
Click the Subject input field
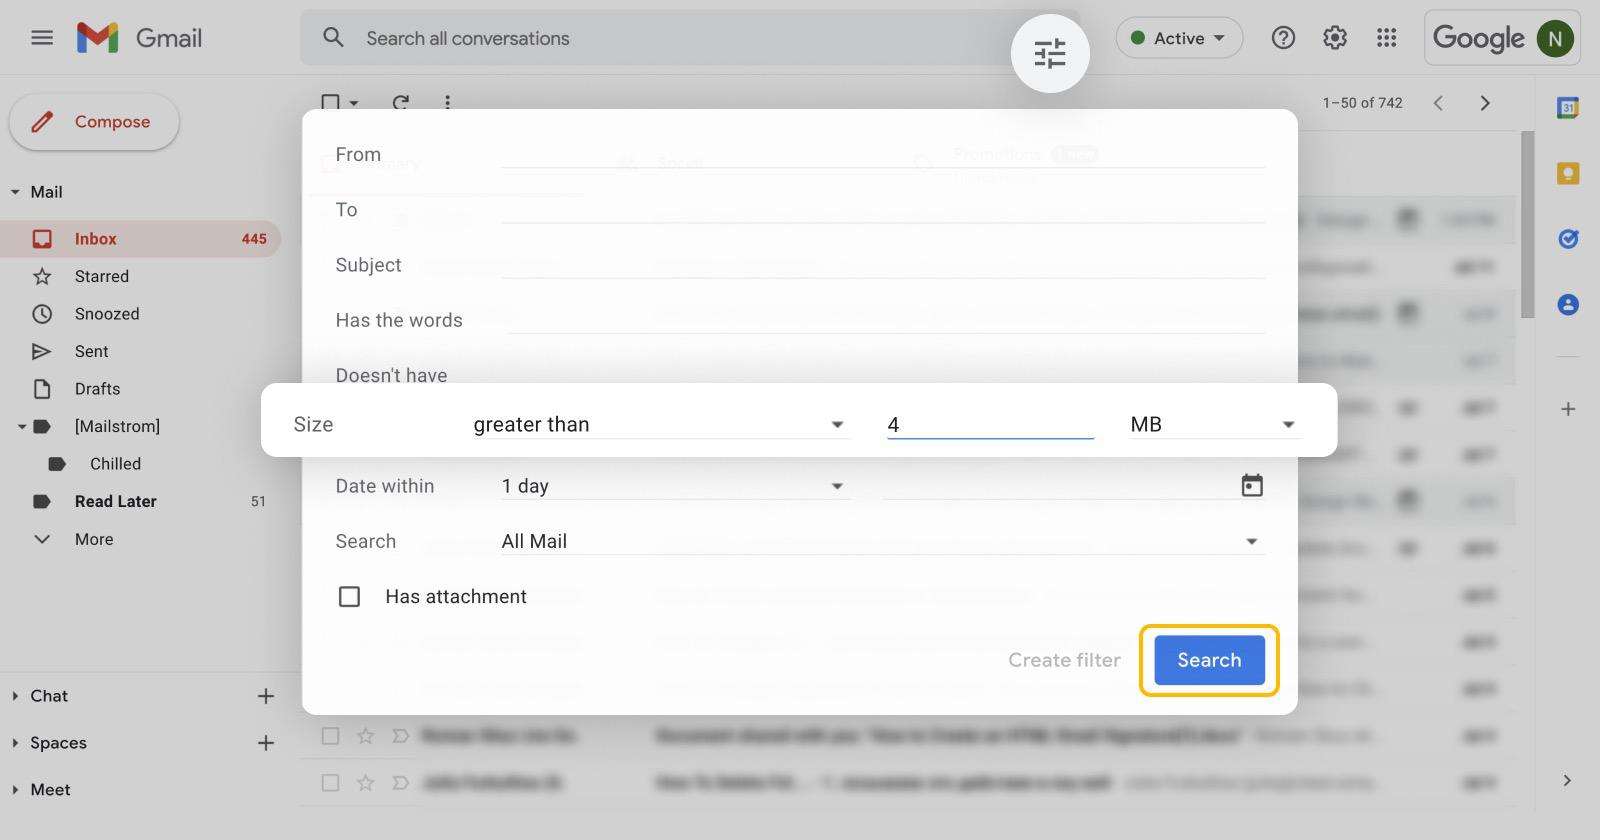(883, 265)
